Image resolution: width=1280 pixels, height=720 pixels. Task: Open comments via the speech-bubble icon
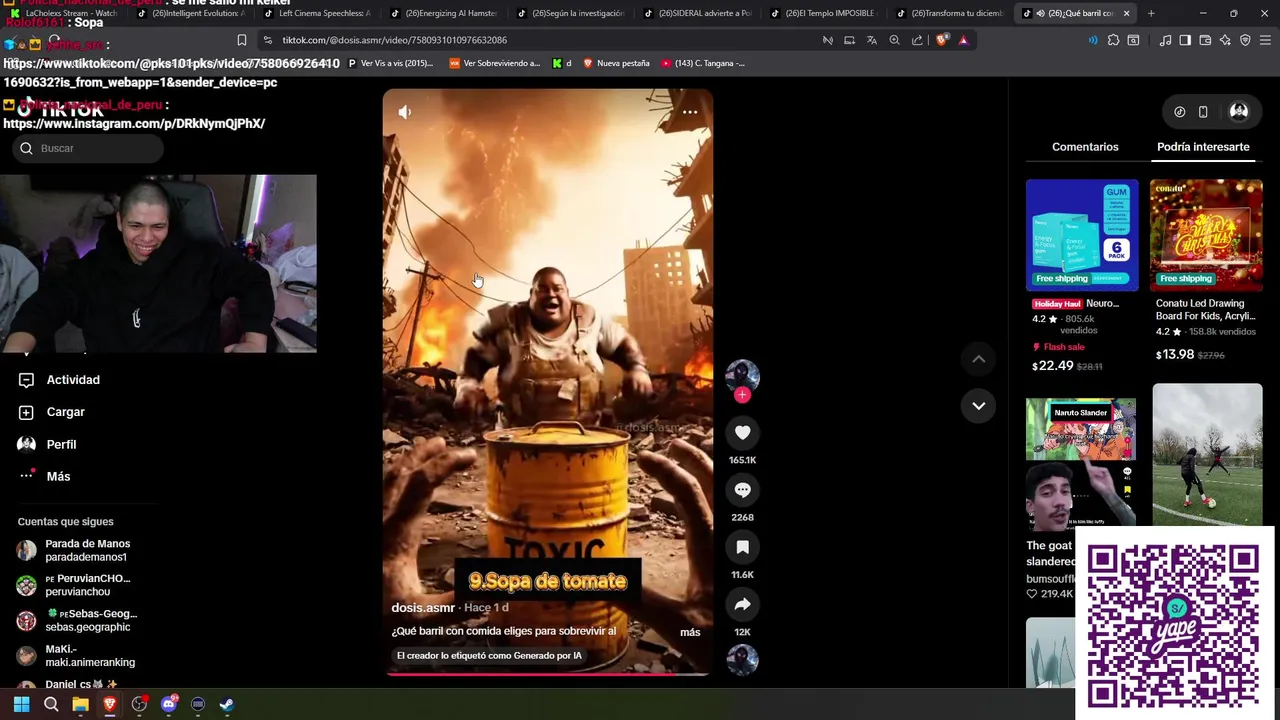coord(742,490)
